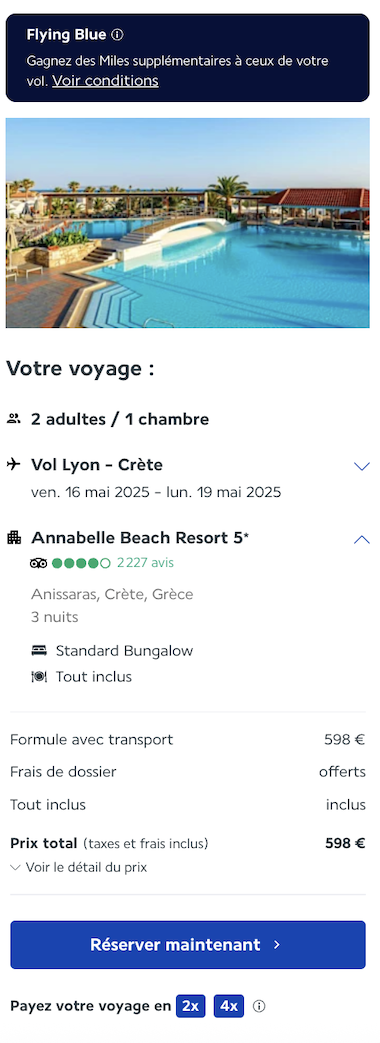The width and height of the screenshot is (380, 1043).
Task: Click the Vol Lyon - Crète heading
Action: tap(97, 464)
